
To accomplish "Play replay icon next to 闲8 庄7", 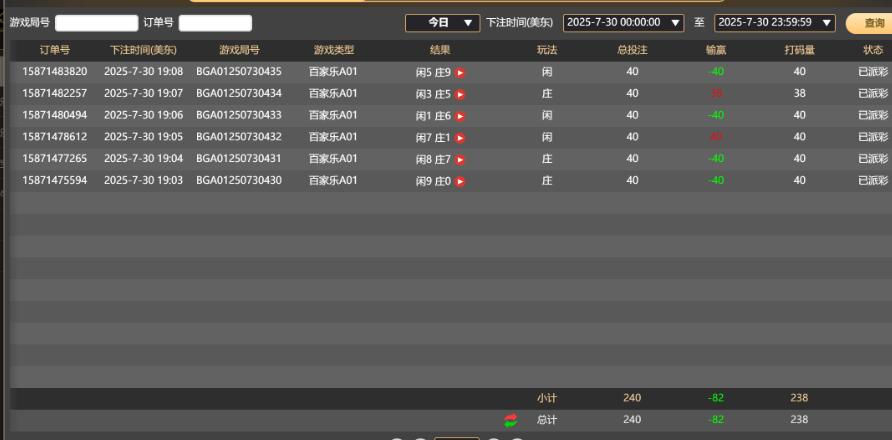I will (461, 159).
